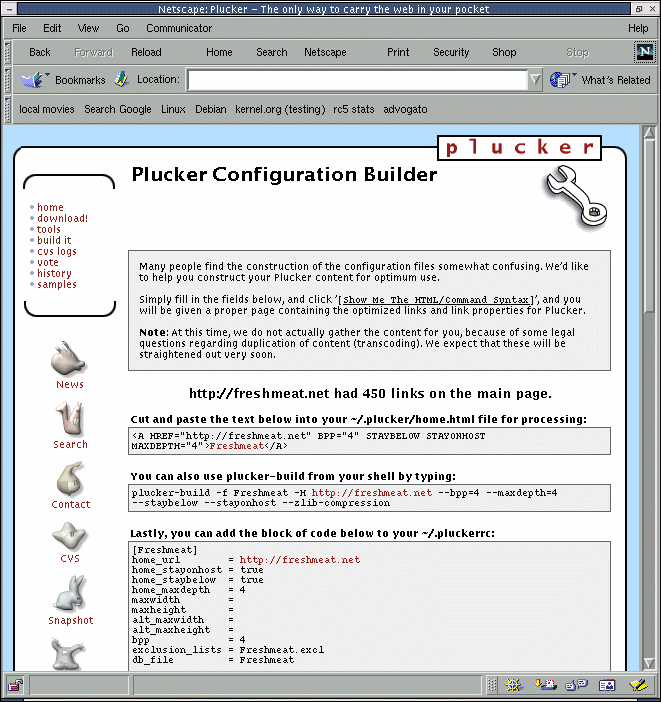Image resolution: width=661 pixels, height=702 pixels.
Task: Open the Communicator menu
Action: (x=179, y=28)
